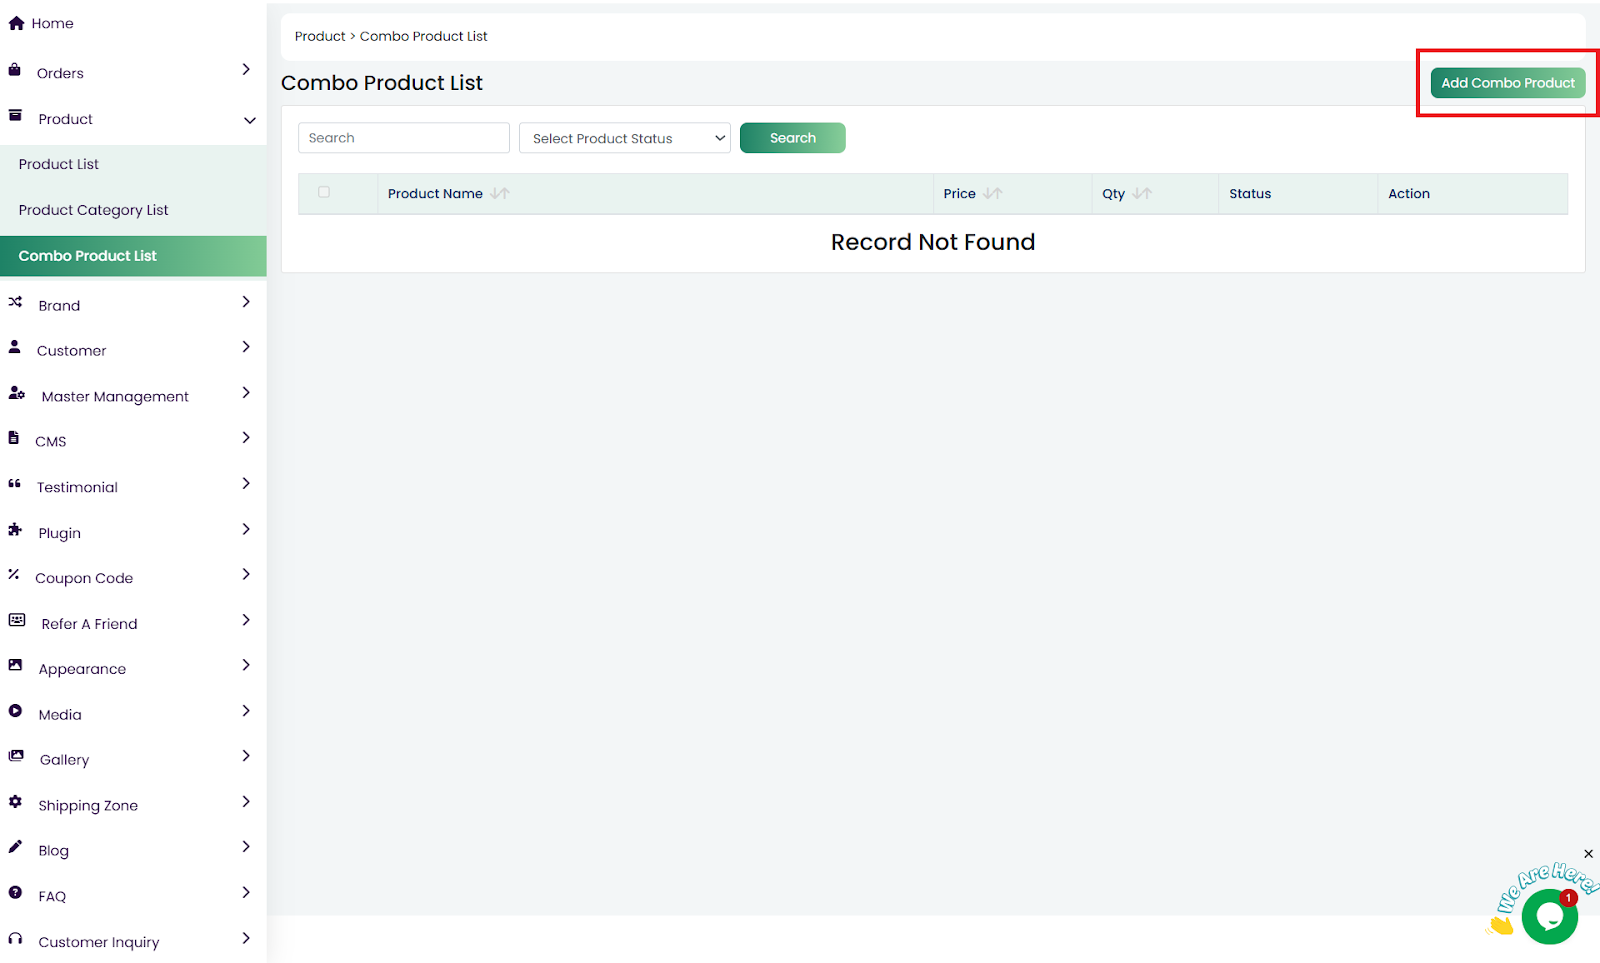Image resolution: width=1600 pixels, height=963 pixels.
Task: Expand the Master Management chevron
Action: pos(246,393)
